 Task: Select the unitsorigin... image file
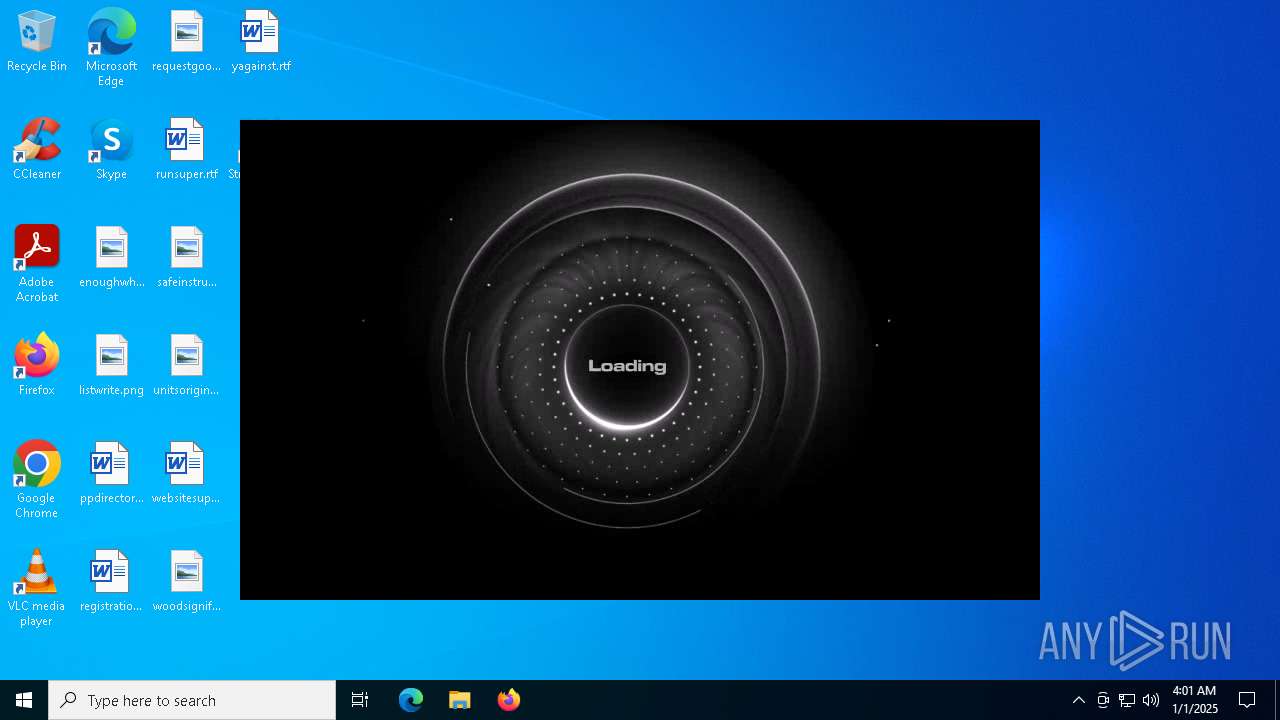(186, 365)
